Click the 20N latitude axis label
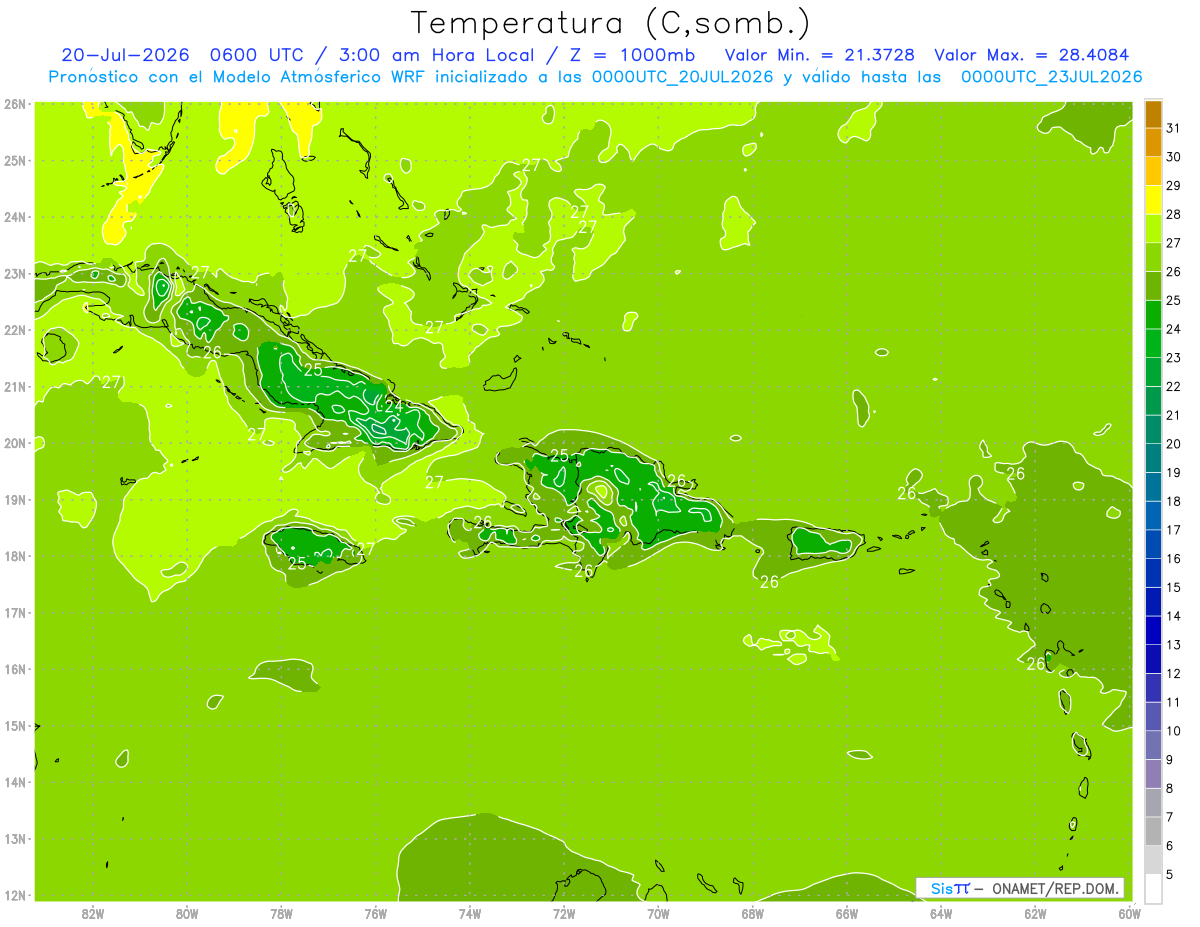 (15, 443)
